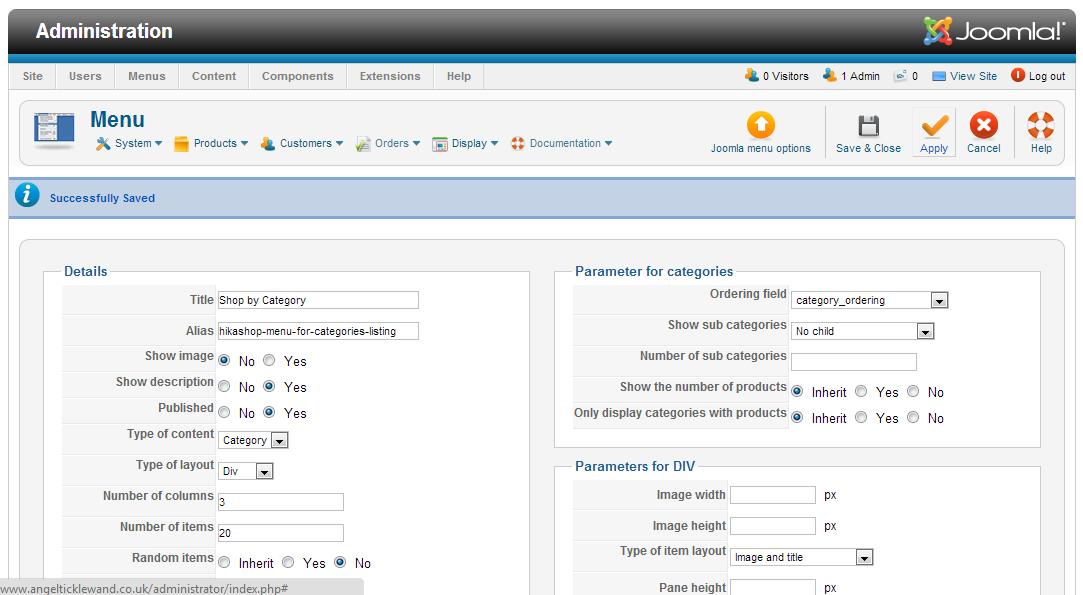Click the red Log out icon
This screenshot has height=595, width=1083.
click(x=1018, y=75)
